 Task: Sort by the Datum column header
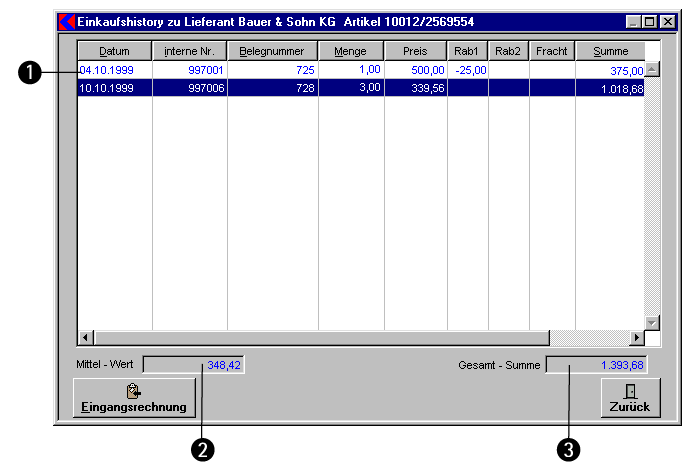pyautogui.click(x=115, y=51)
